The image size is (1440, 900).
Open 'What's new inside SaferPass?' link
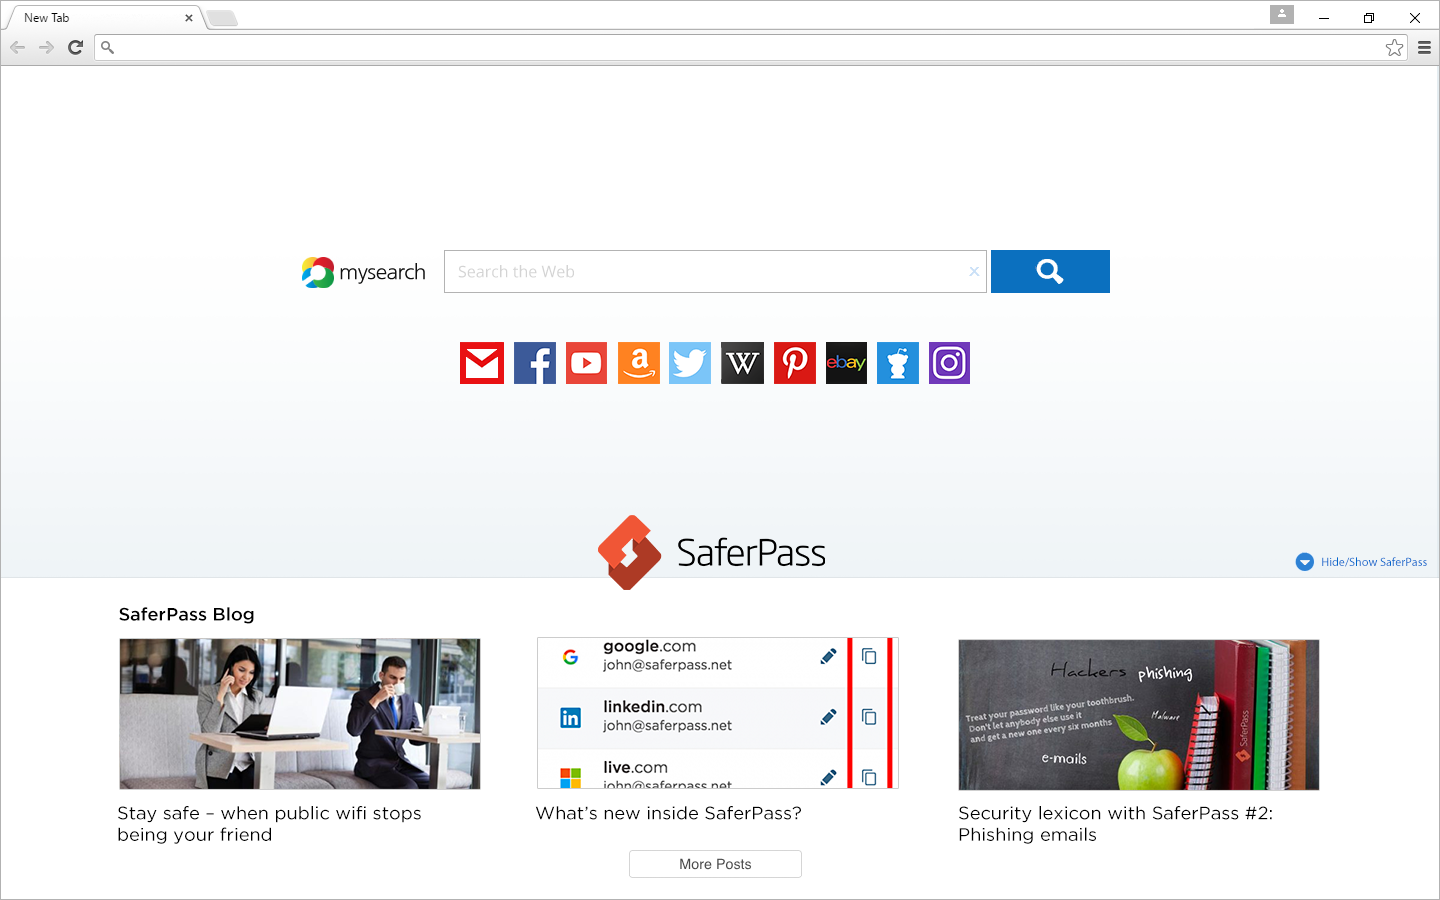click(669, 813)
